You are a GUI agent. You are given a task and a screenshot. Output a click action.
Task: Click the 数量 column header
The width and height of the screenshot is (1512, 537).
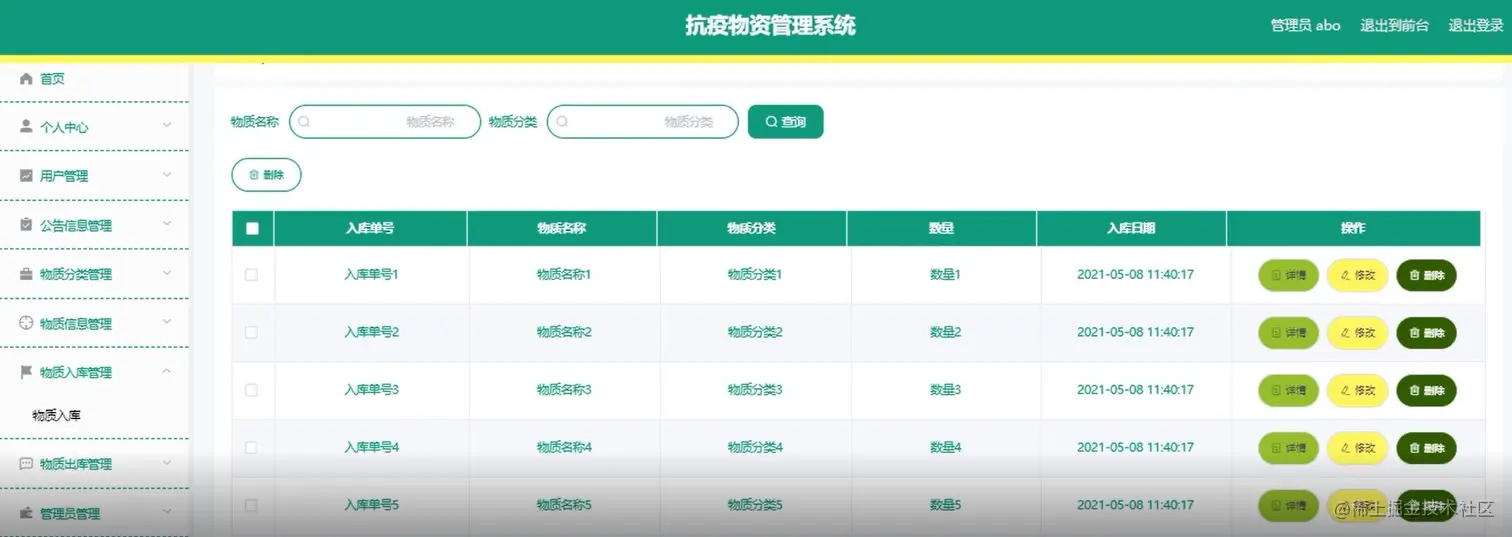pyautogui.click(x=941, y=228)
